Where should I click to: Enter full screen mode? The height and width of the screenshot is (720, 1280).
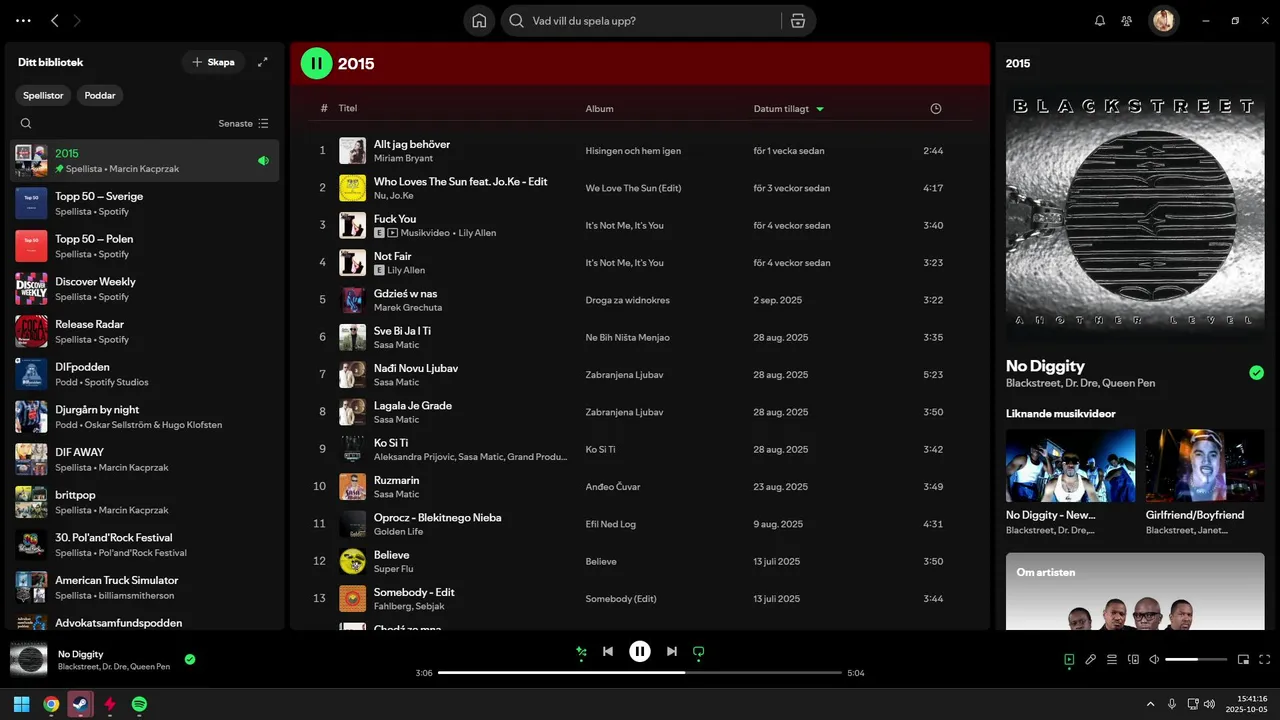[x=1265, y=660]
